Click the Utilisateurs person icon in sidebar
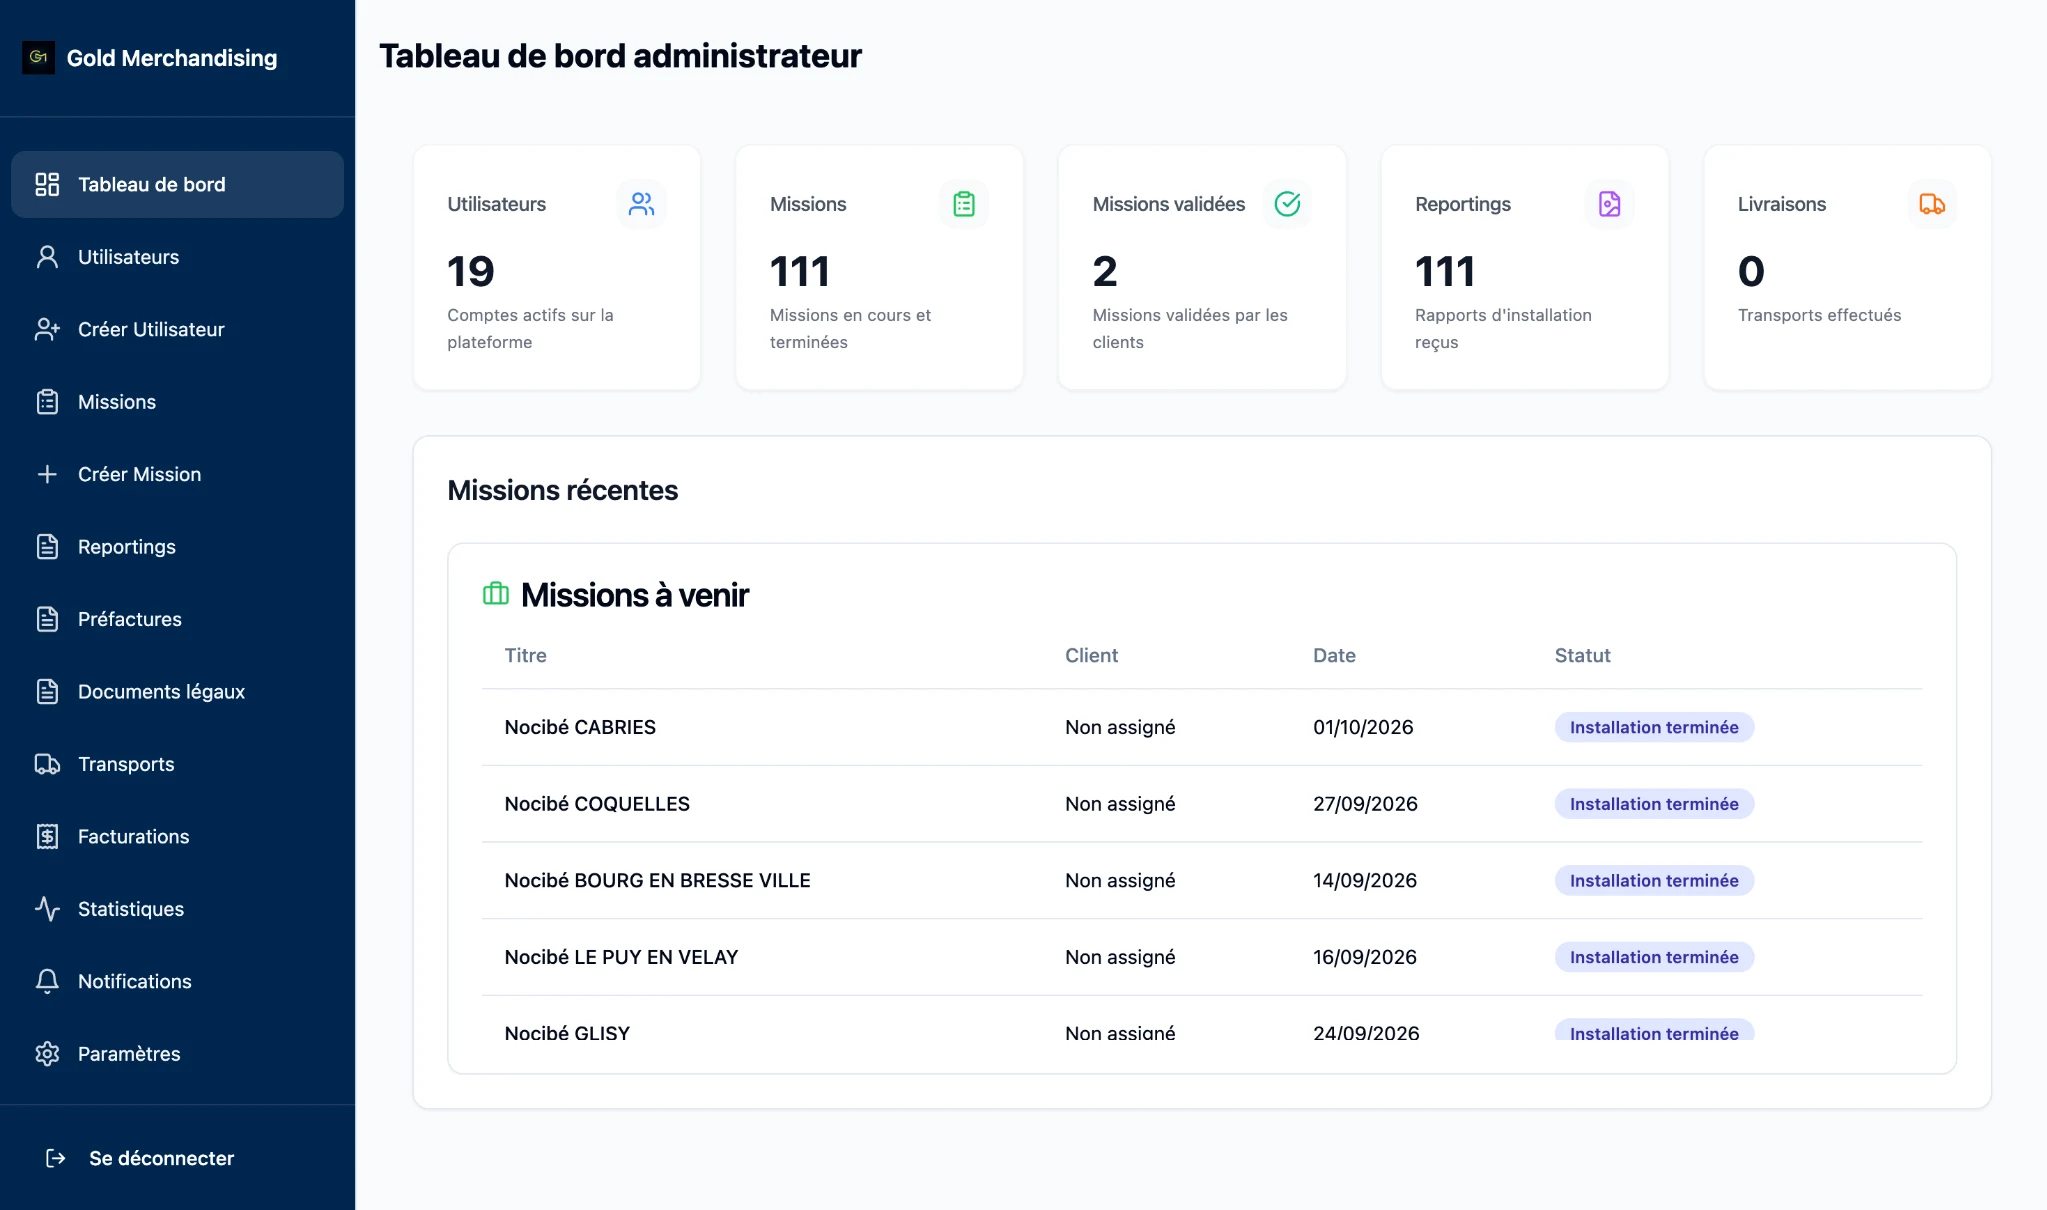 click(47, 257)
